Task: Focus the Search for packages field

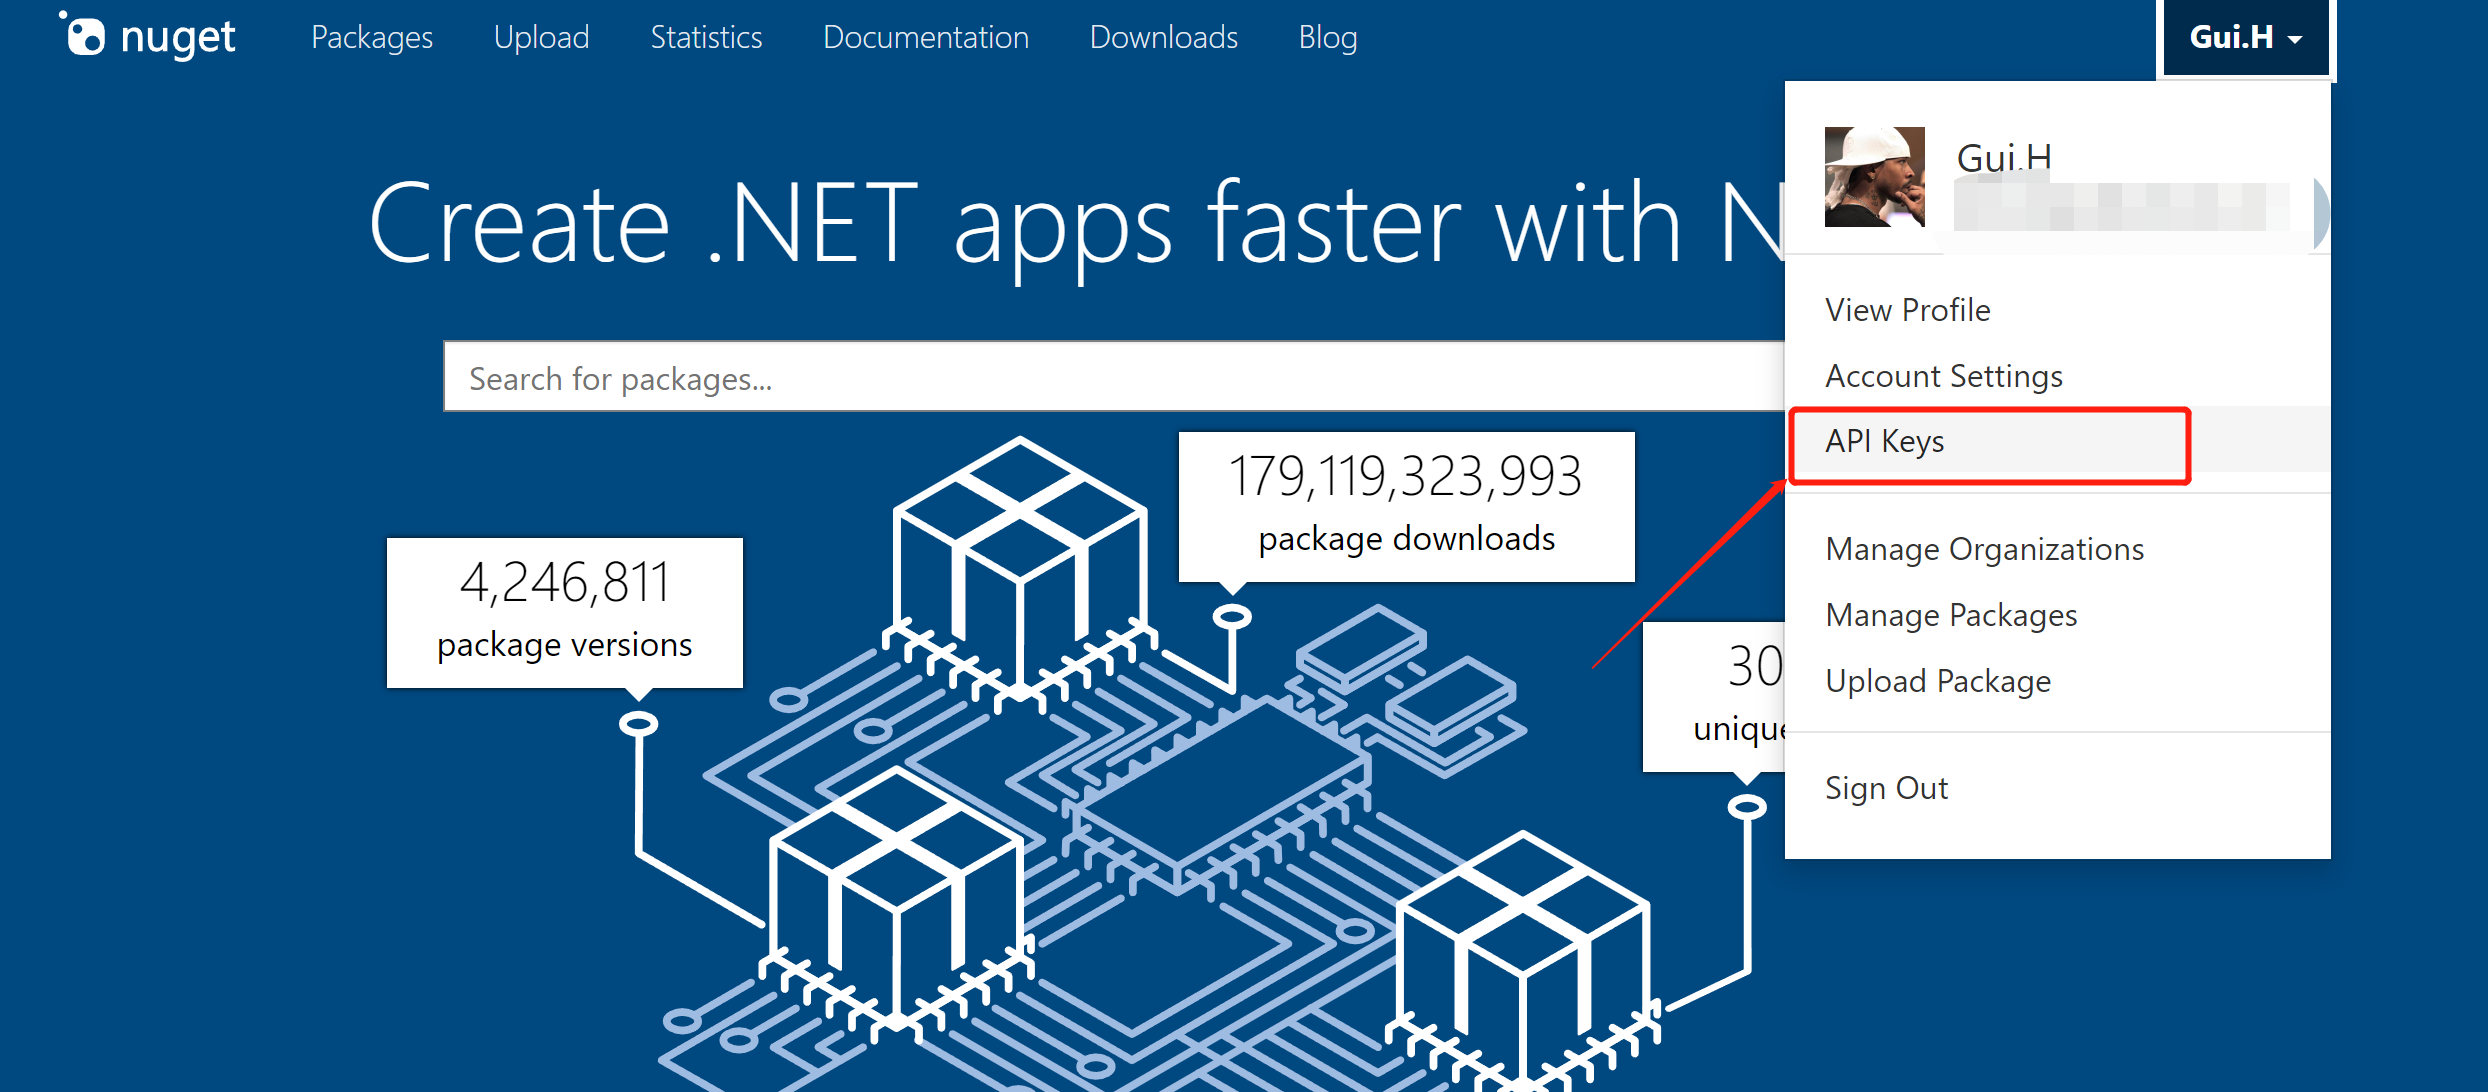Action: click(1114, 377)
